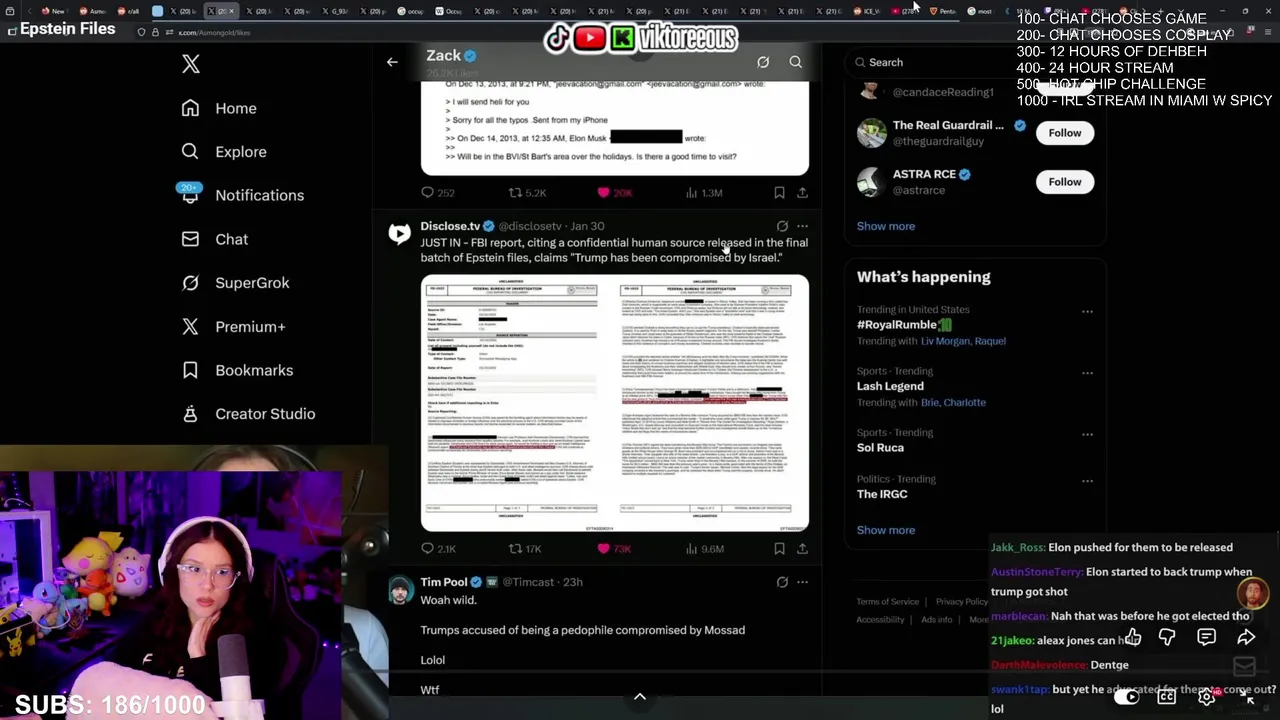Open the Lash Legend trending topic
The width and height of the screenshot is (1280, 720).
click(x=890, y=386)
